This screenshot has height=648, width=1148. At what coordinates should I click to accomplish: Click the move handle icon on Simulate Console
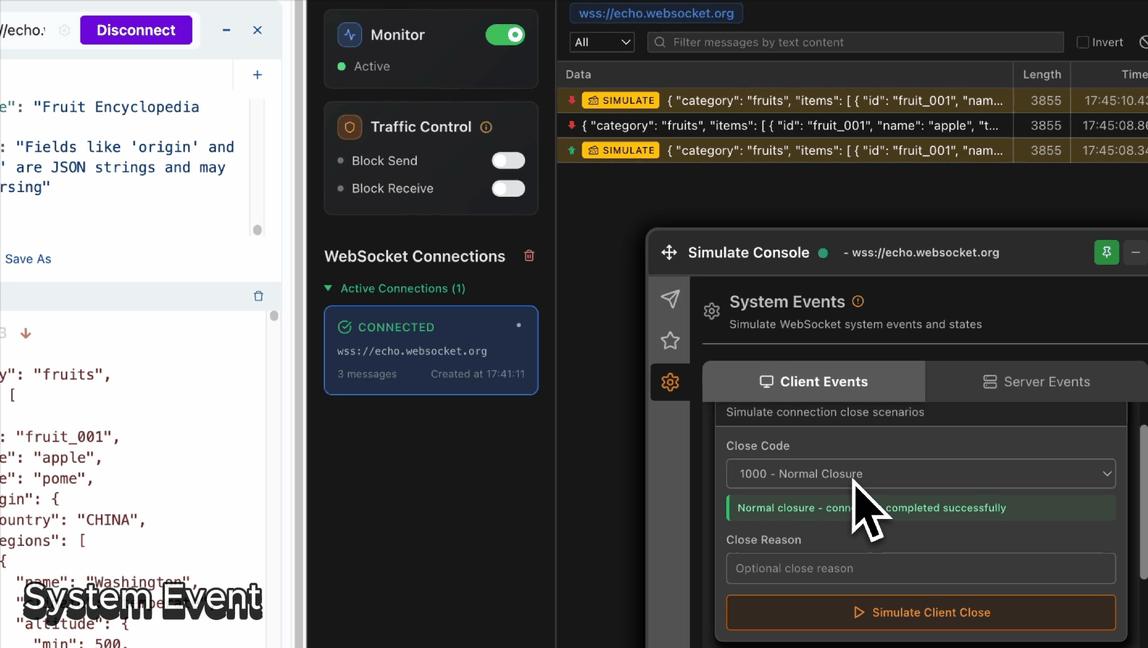click(x=668, y=252)
